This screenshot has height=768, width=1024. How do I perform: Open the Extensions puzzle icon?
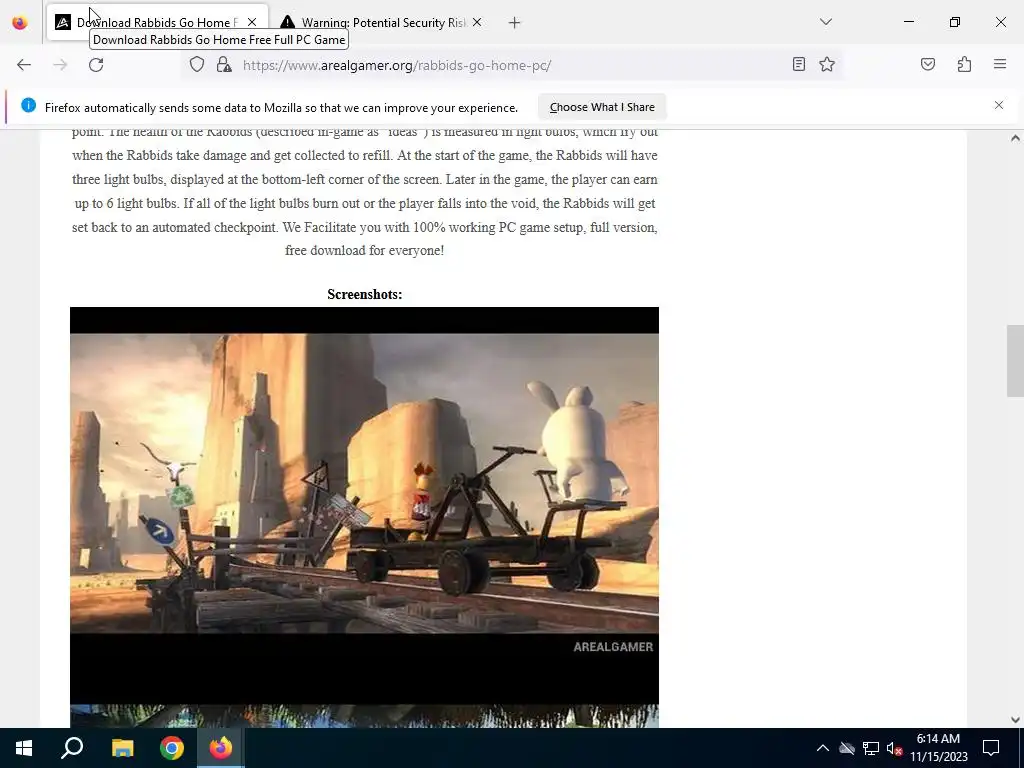coord(964,64)
